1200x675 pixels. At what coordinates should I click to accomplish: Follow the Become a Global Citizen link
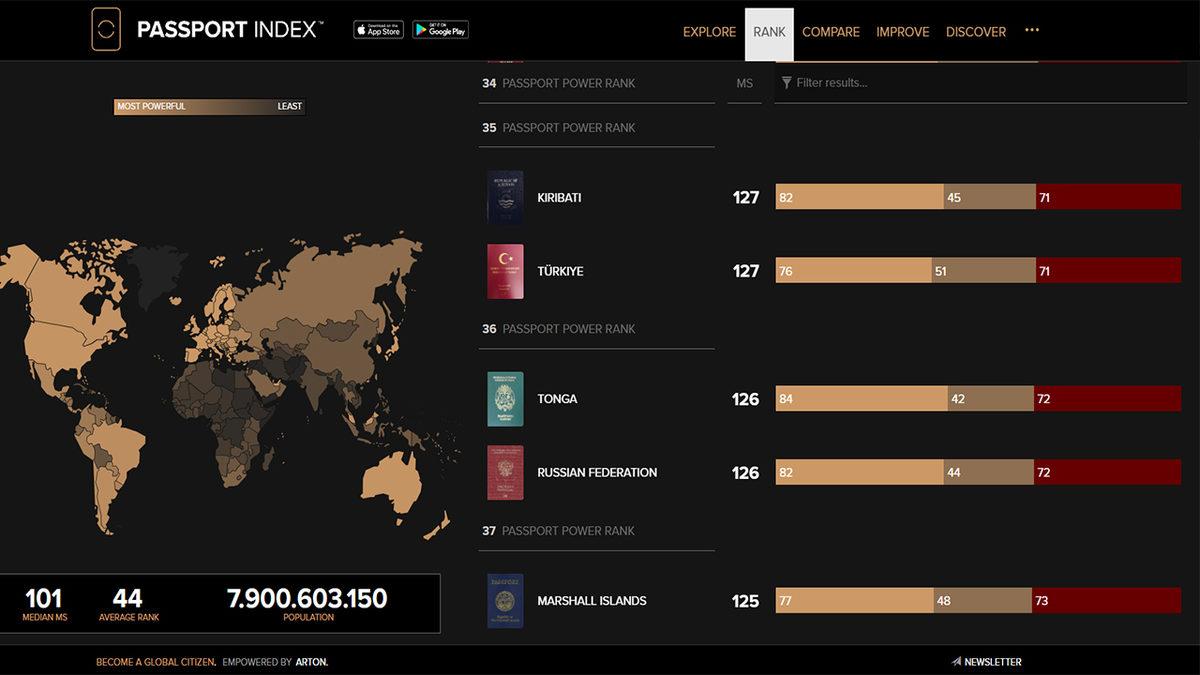[x=155, y=662]
